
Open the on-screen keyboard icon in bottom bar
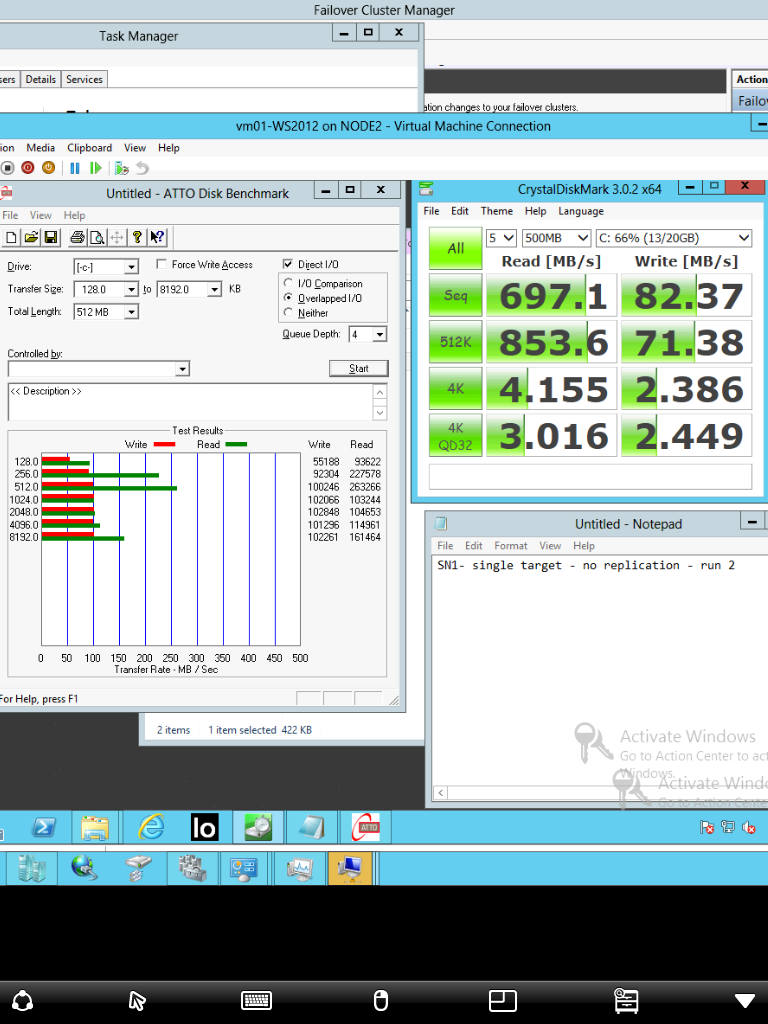pyautogui.click(x=256, y=1000)
